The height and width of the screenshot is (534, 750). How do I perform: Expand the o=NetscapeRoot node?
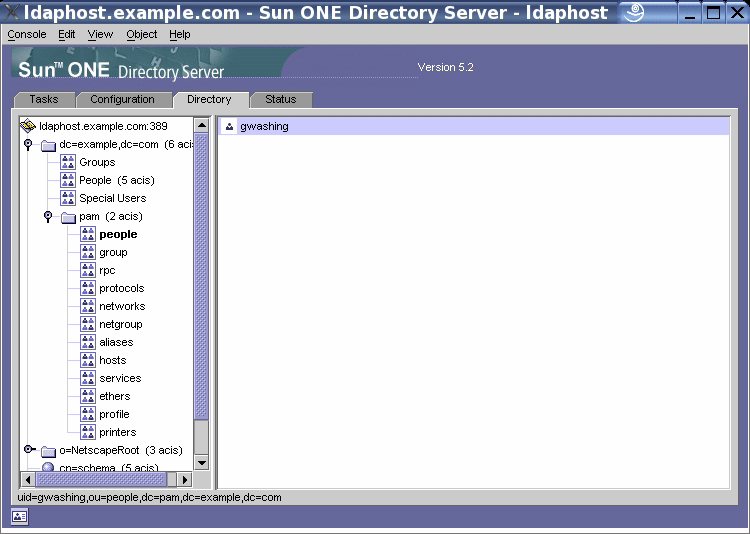tap(29, 449)
